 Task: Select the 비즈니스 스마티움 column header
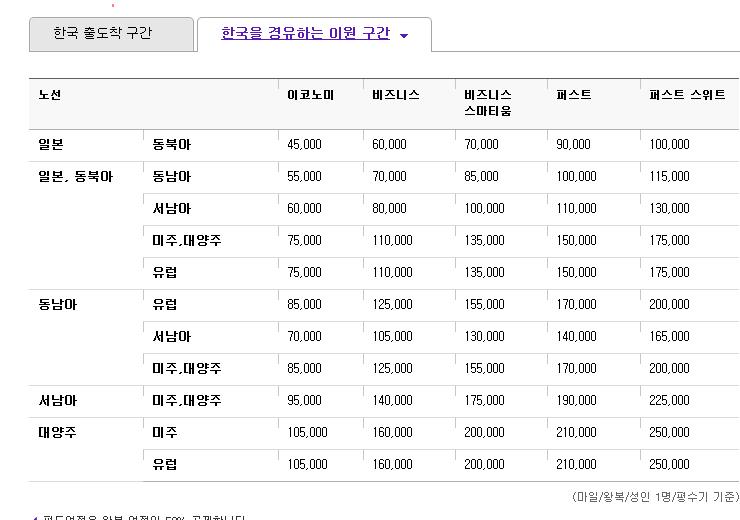click(488, 103)
